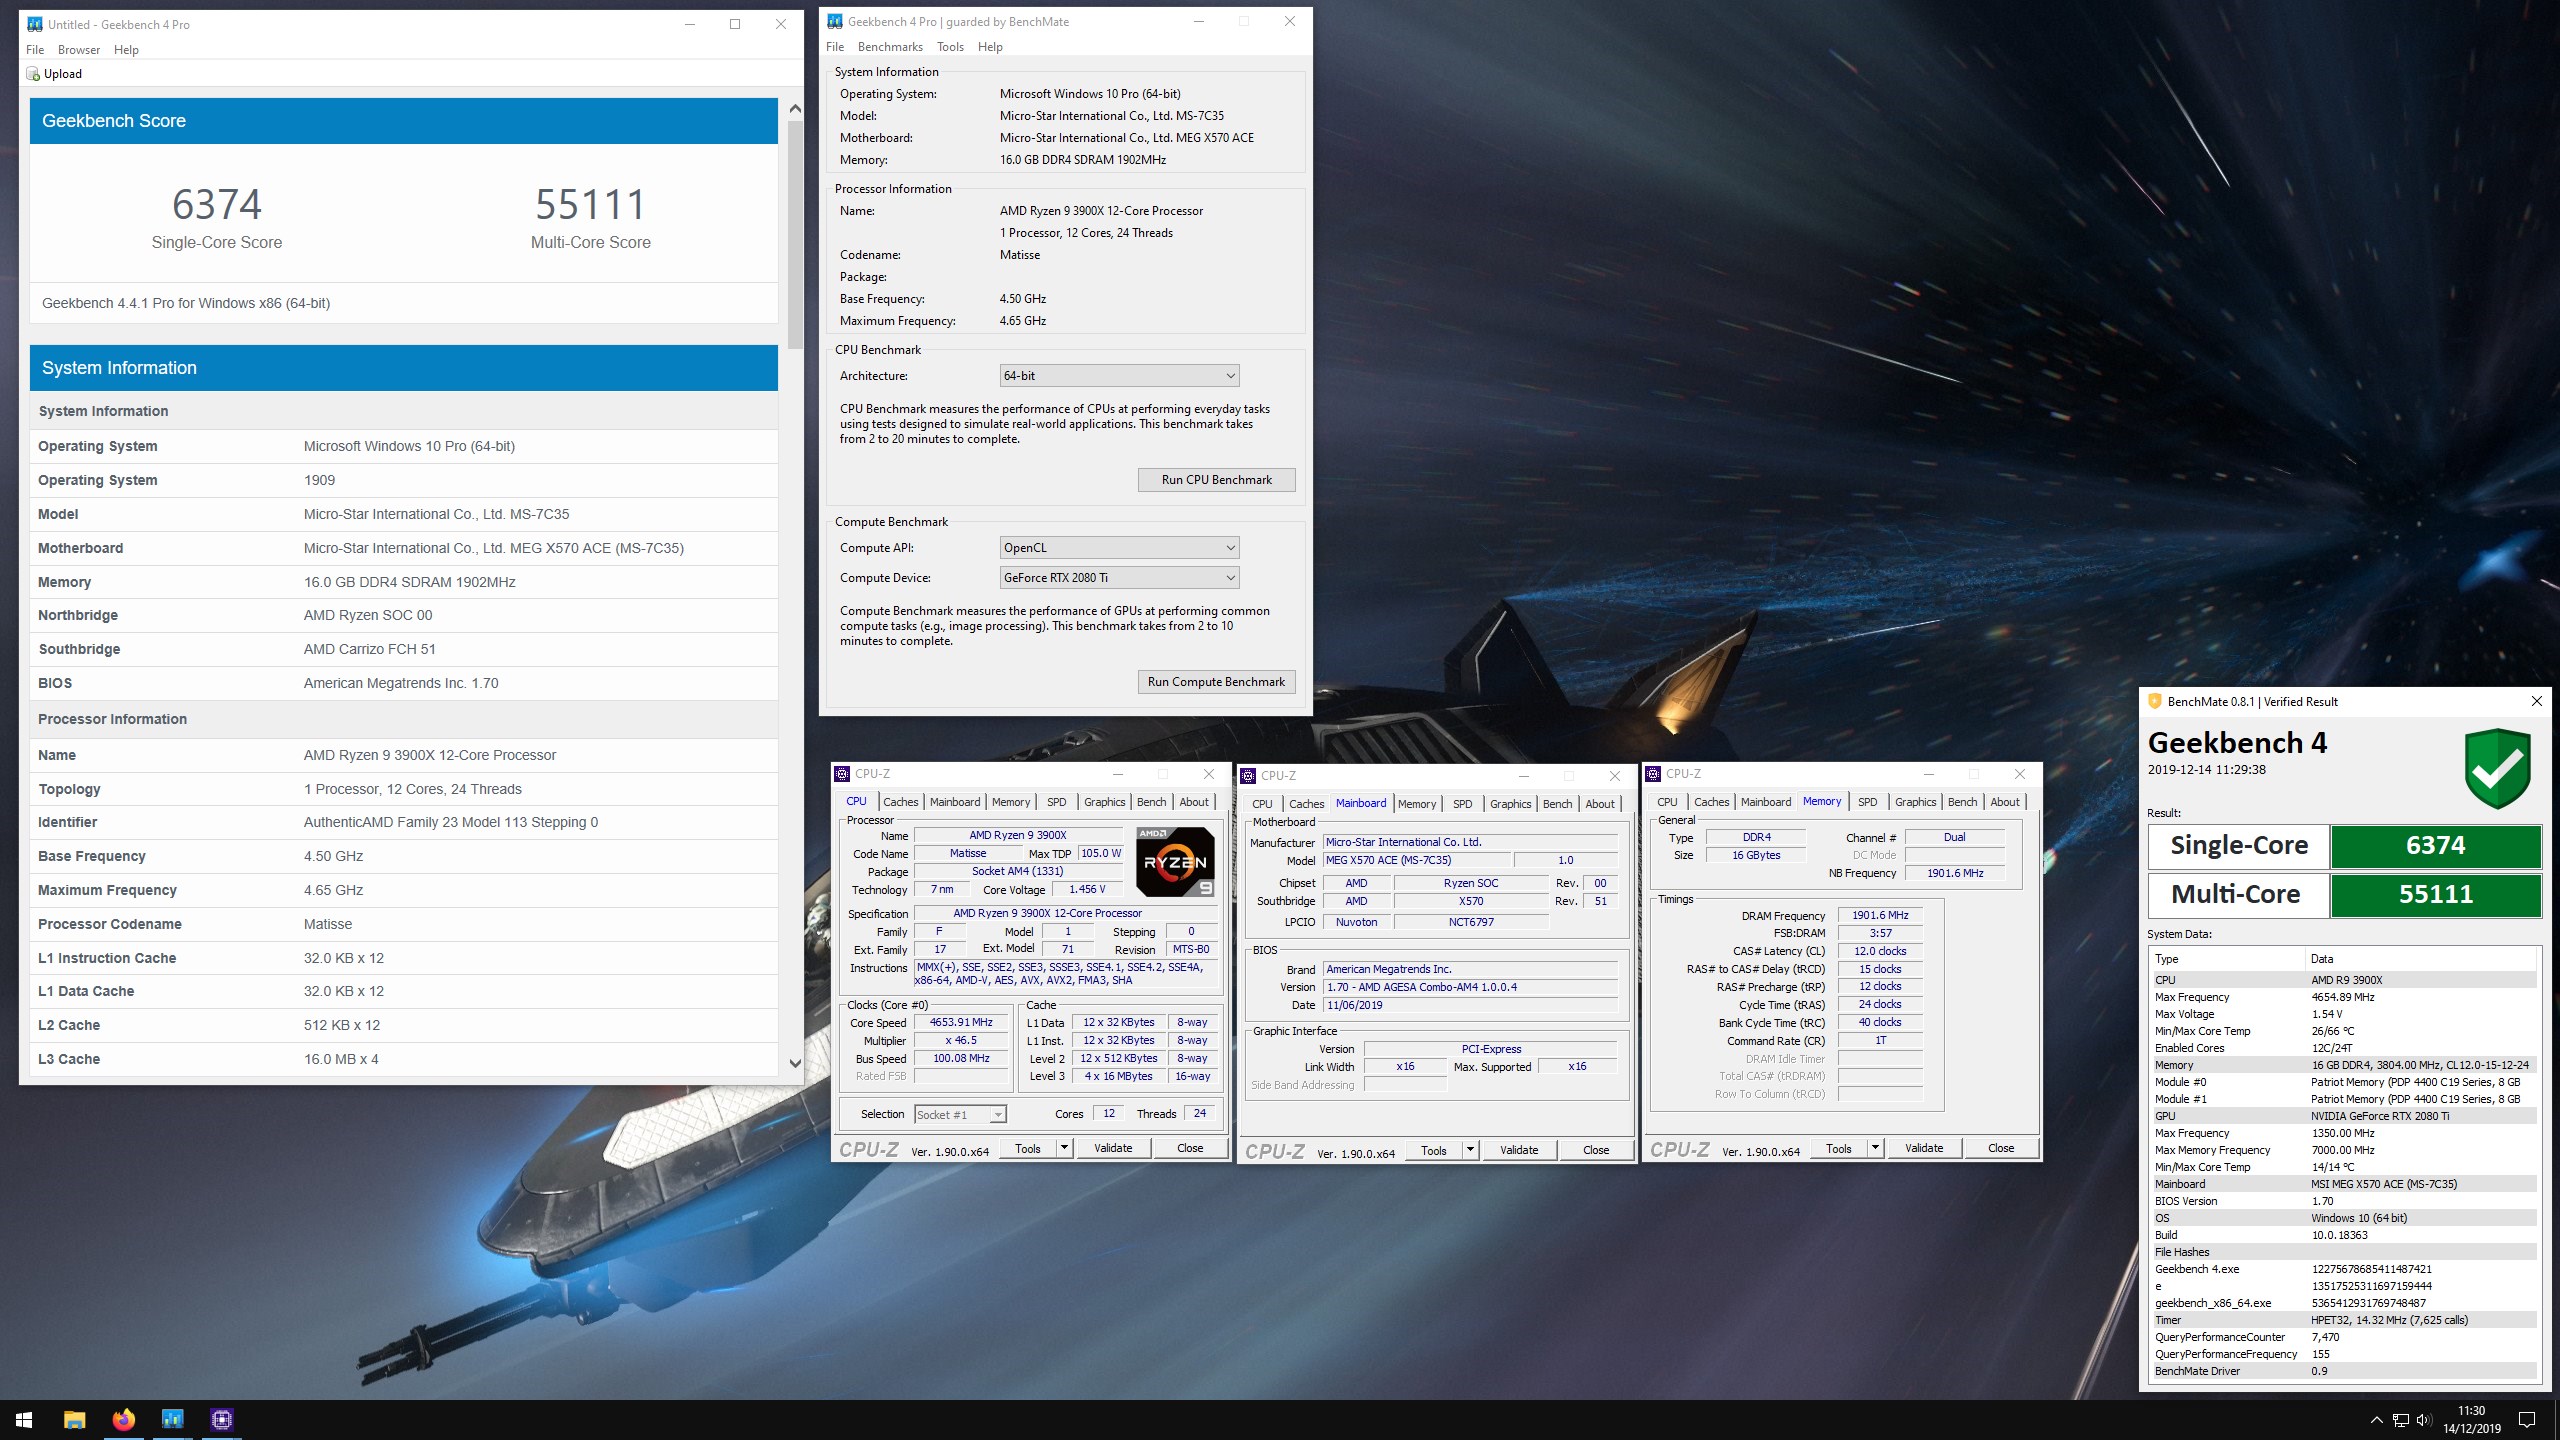This screenshot has width=2560, height=1440.
Task: Click the Core Speed 4653.91 MHz field
Action: pyautogui.click(x=961, y=1022)
